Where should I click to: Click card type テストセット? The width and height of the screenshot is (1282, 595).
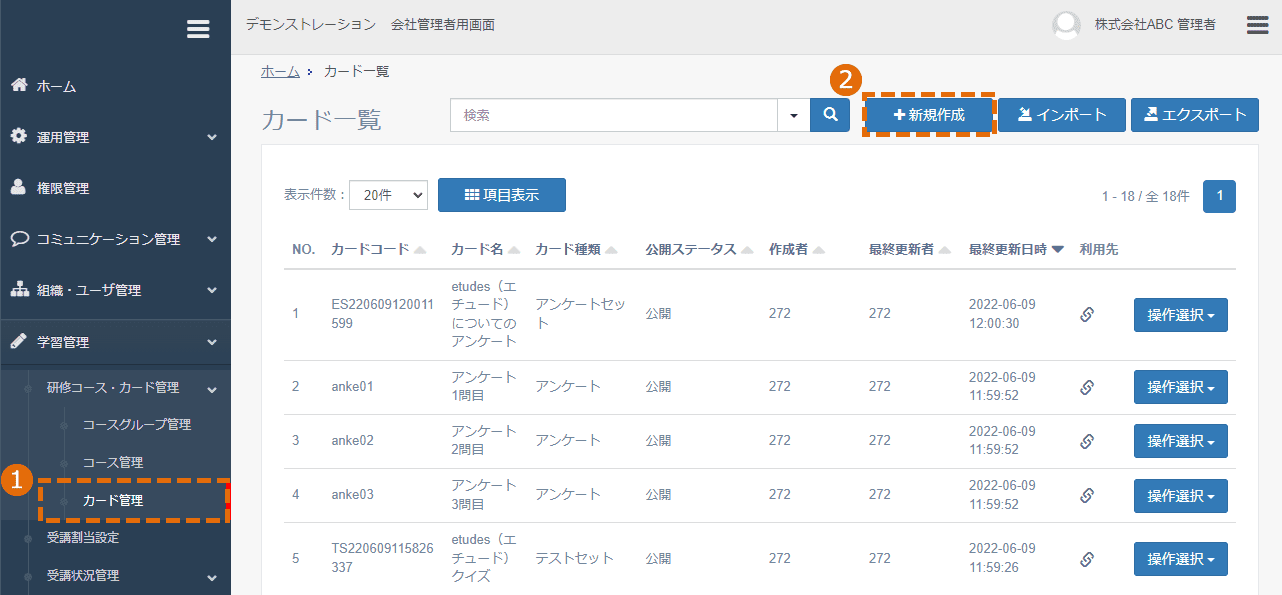(574, 559)
